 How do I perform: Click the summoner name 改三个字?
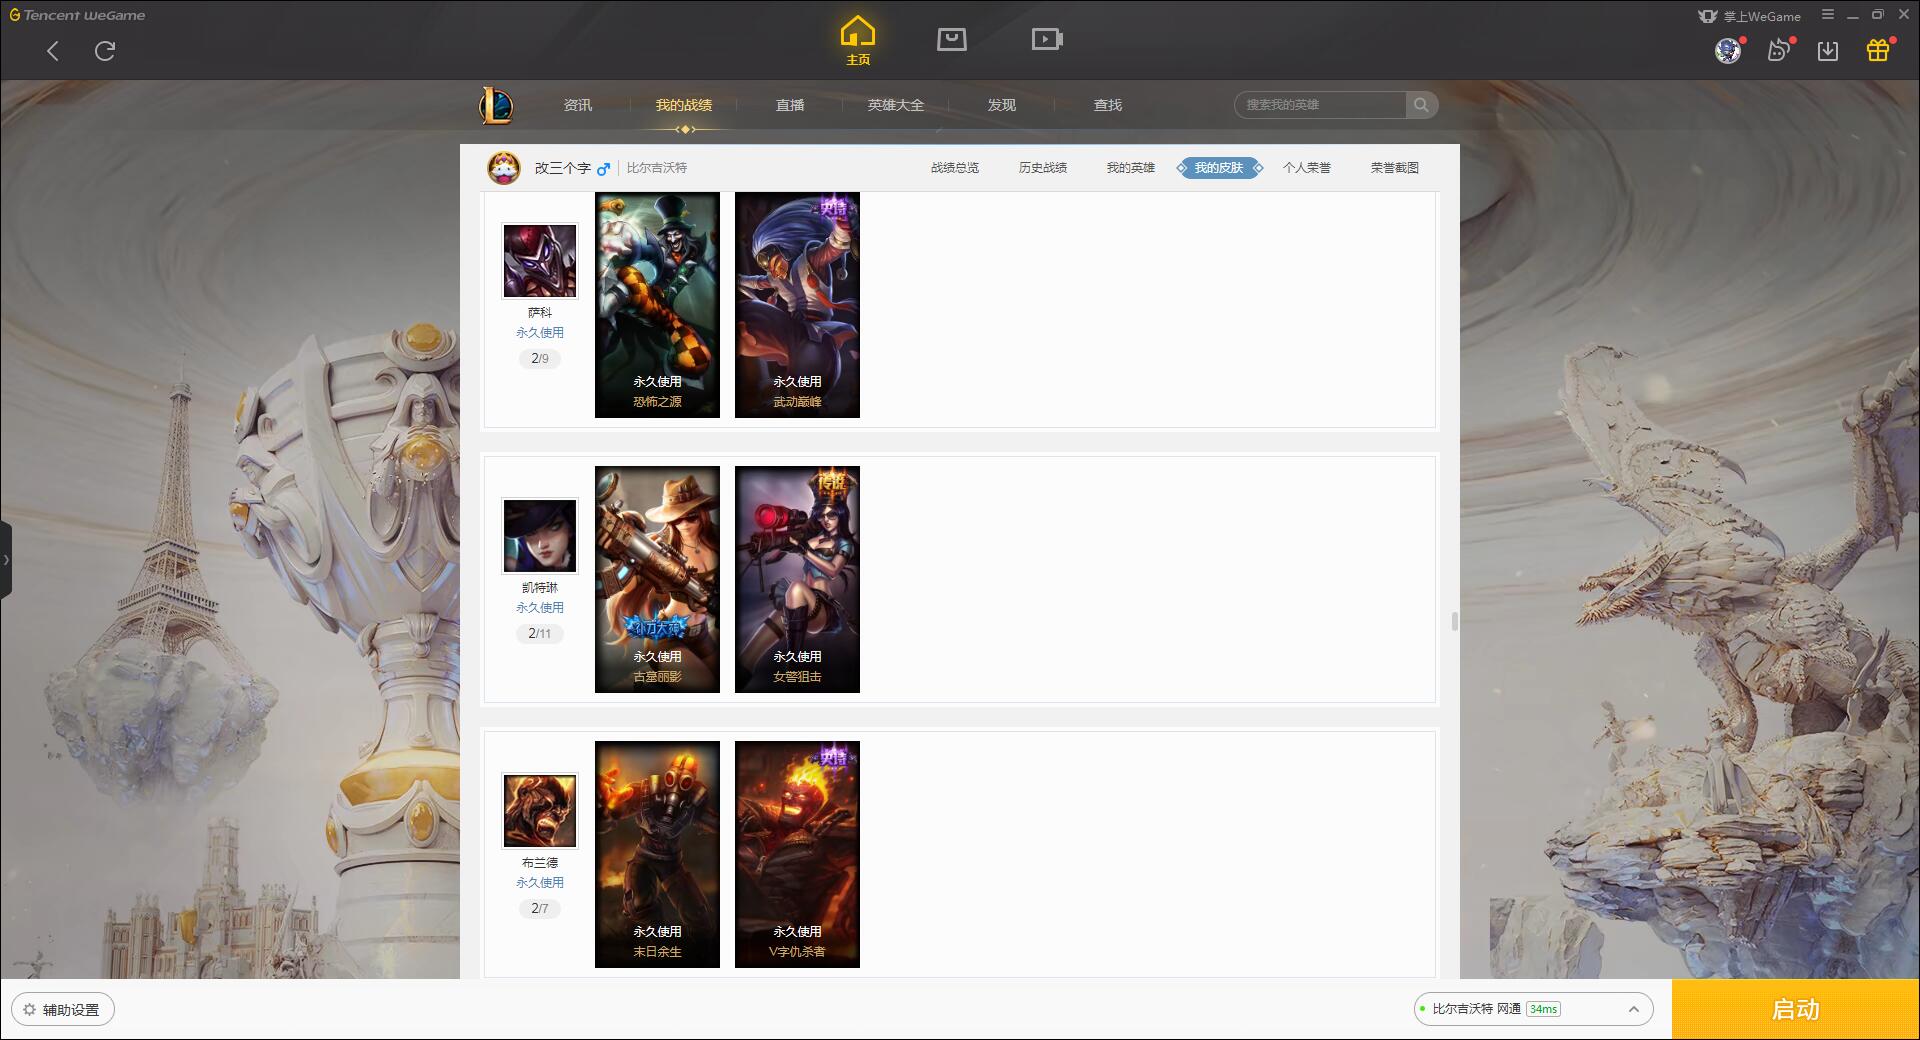563,168
